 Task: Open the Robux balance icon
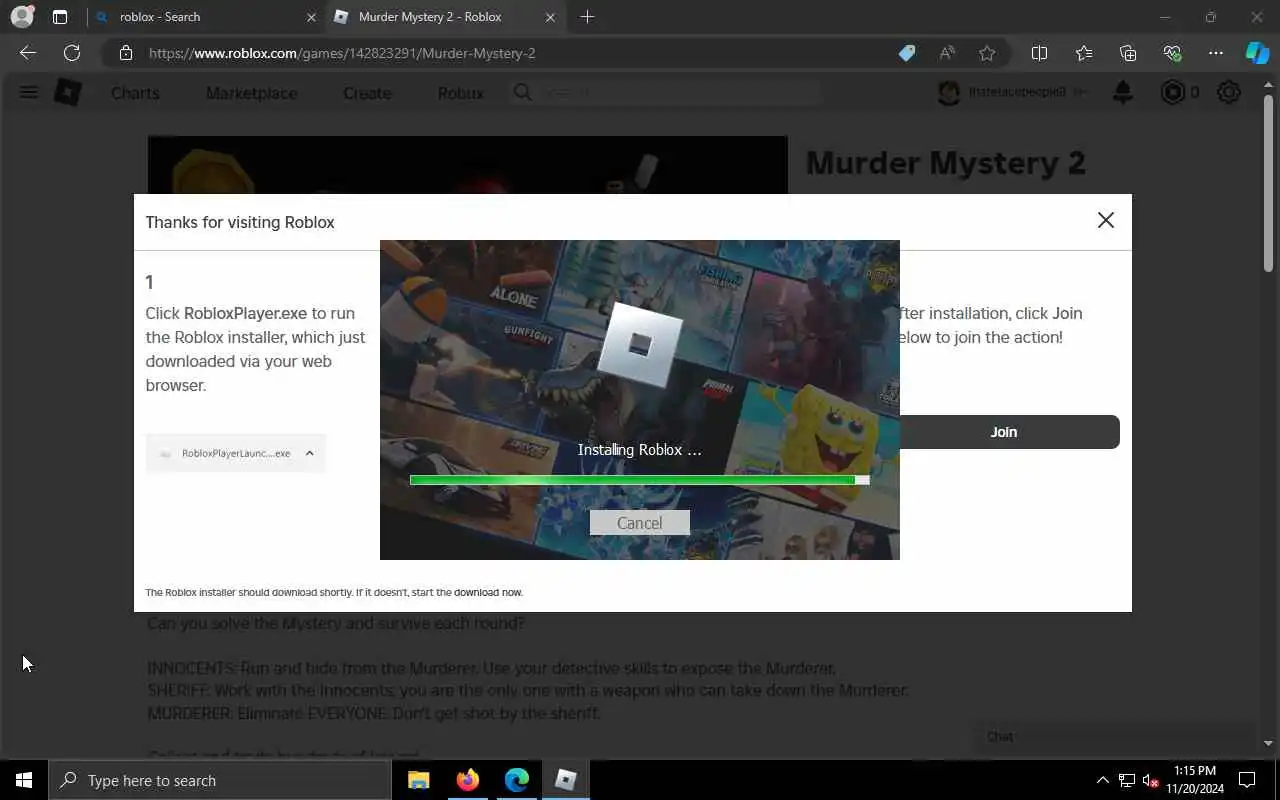tap(1173, 93)
